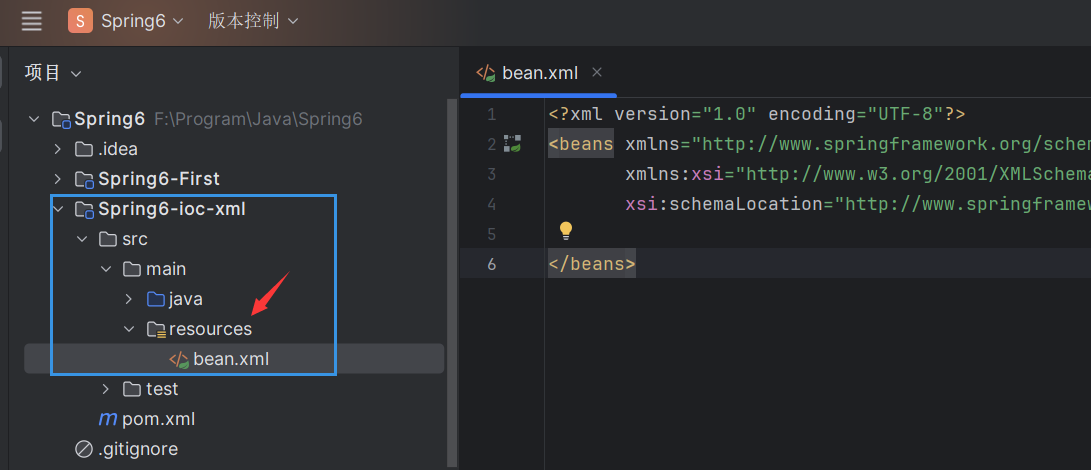
Task: Select the Spring6 root module icon
Action: click(x=62, y=120)
